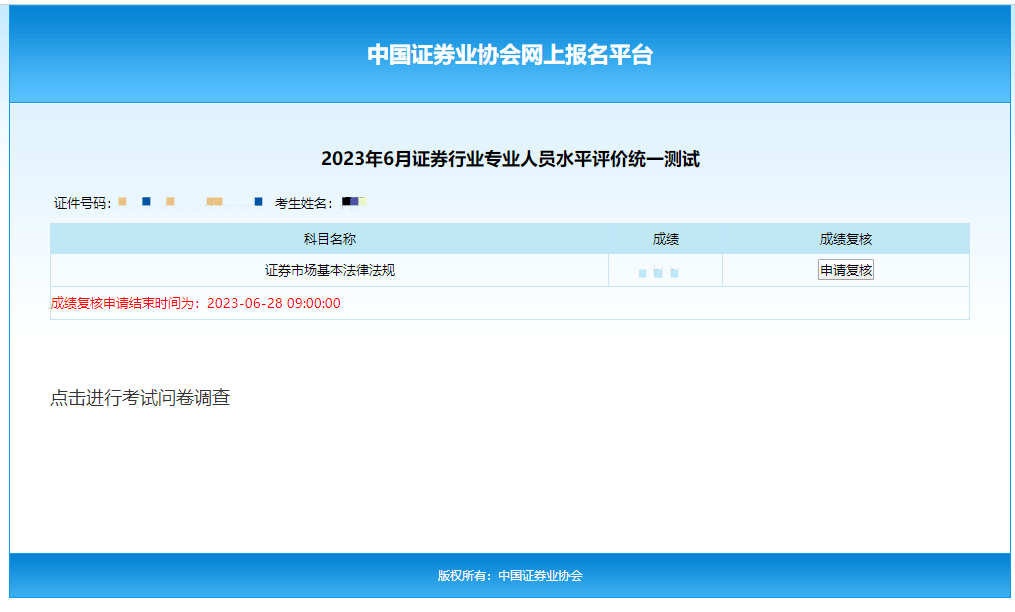Viewport: 1015px width, 612px height.
Task: Click the blurred score value in table
Action: coord(659,272)
